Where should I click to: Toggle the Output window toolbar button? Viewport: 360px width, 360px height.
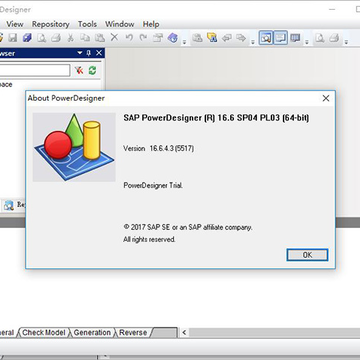coord(280,38)
